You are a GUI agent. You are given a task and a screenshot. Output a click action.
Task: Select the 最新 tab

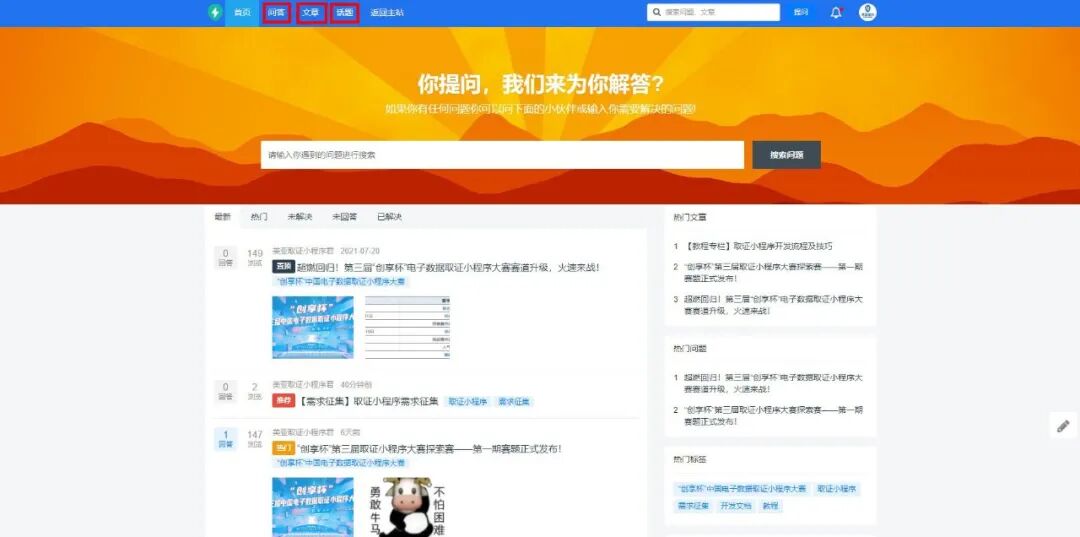[x=222, y=217]
